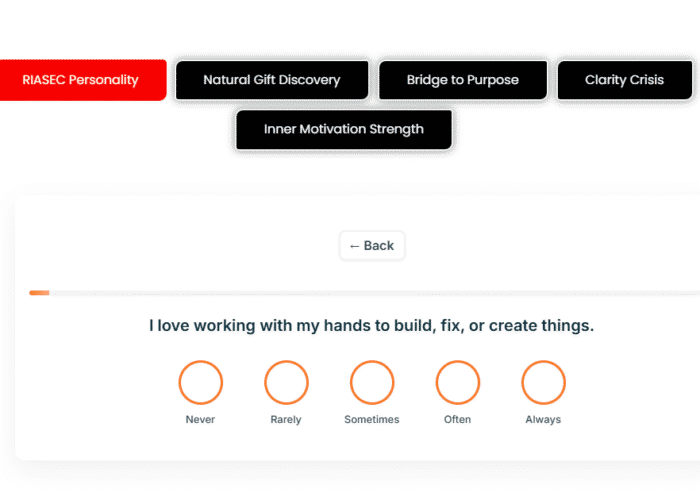Click the "Rarely" text label
Viewport: 700px width, 500px height.
point(286,420)
